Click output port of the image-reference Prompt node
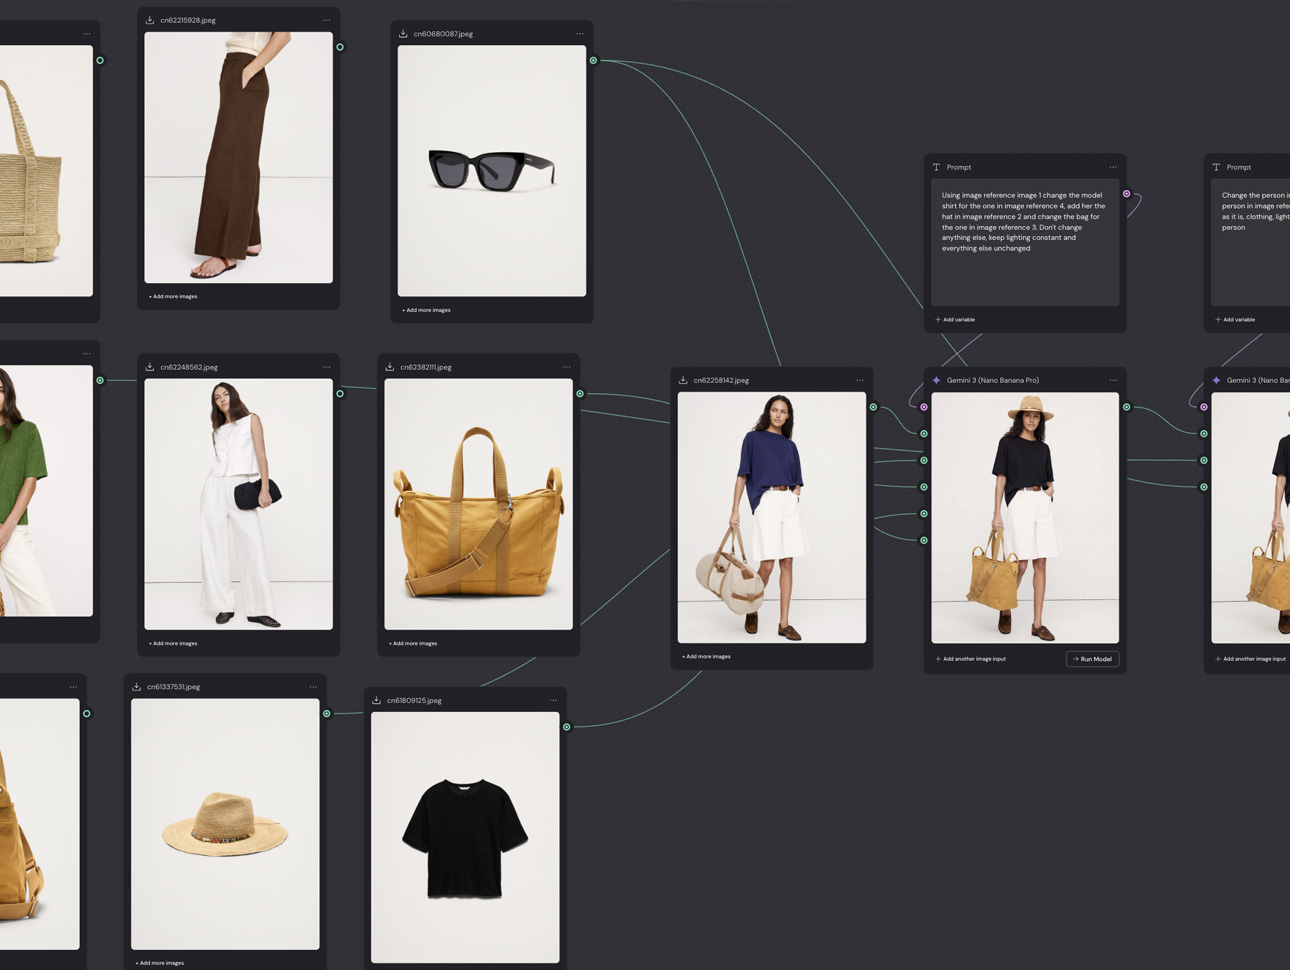This screenshot has height=970, width=1290. pos(1126,194)
